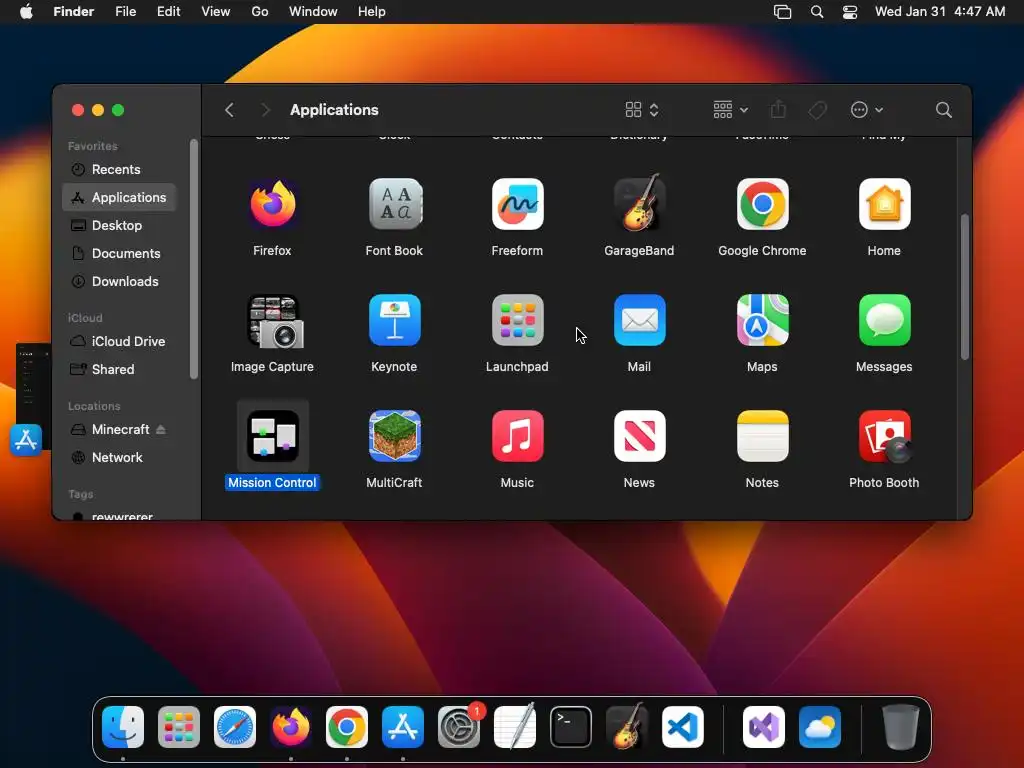Select the Music application icon
The image size is (1024, 768).
pyautogui.click(x=517, y=436)
